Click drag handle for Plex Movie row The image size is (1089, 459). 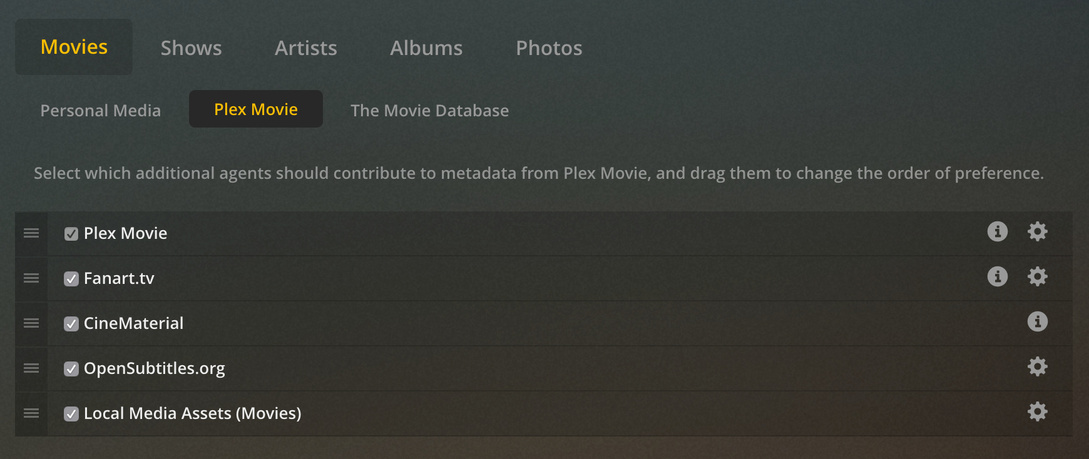(31, 233)
